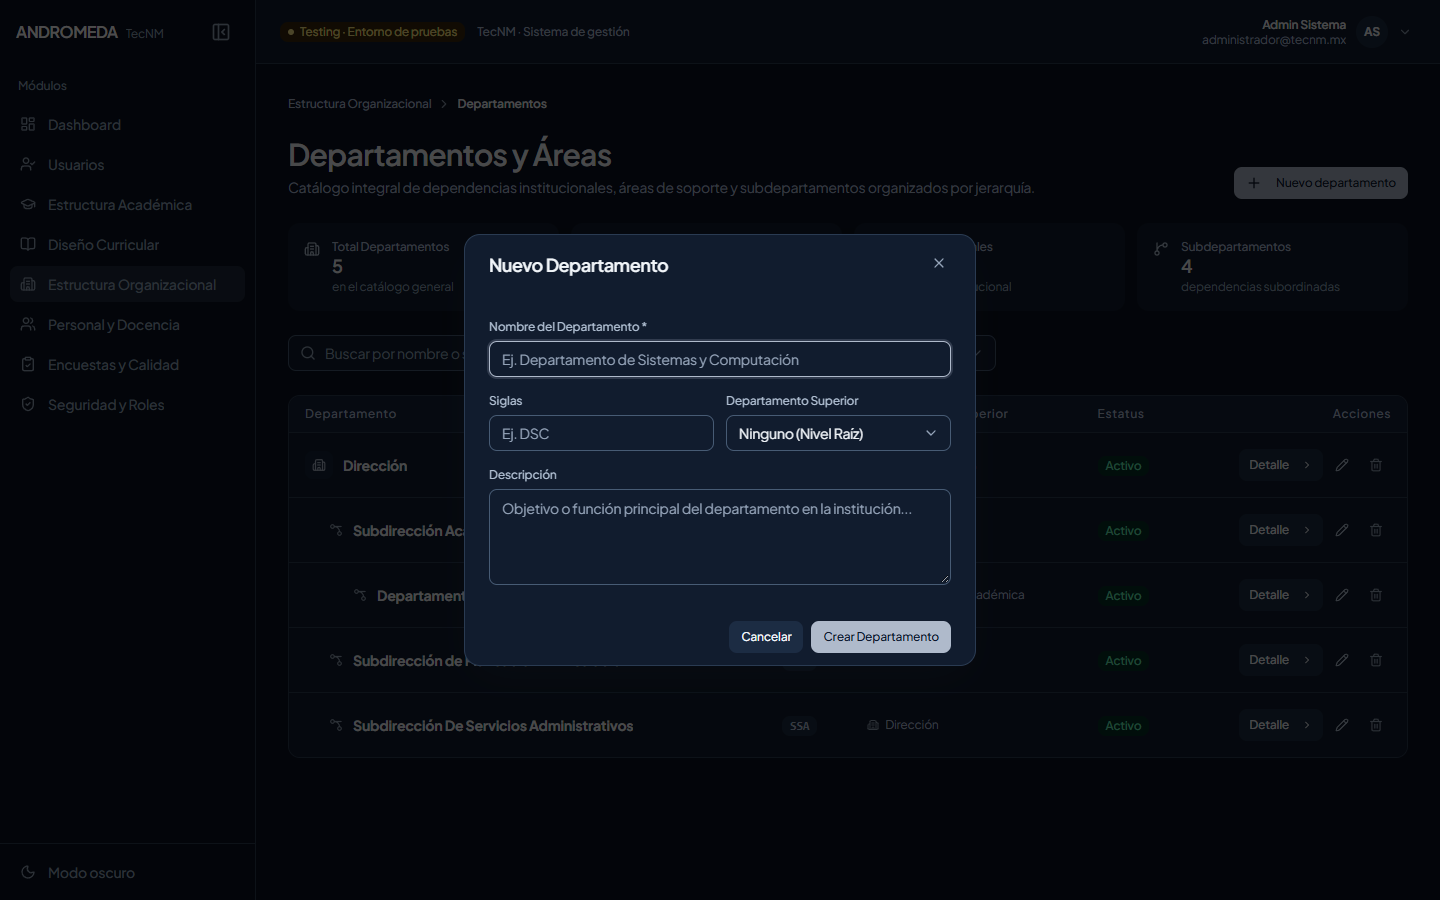This screenshot has height=900, width=1440.
Task: Click the Usuarios sidebar icon
Action: (x=28, y=165)
